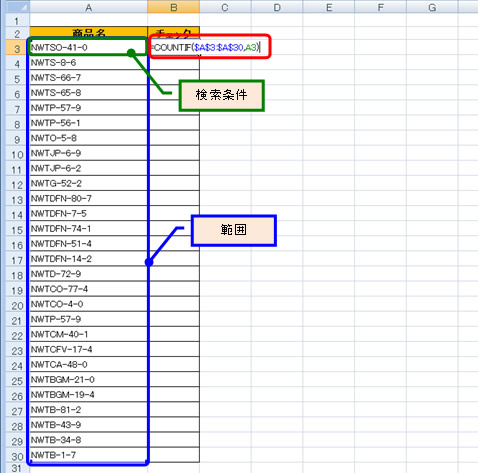Click cell containing NWTJP-6-9

click(88, 153)
